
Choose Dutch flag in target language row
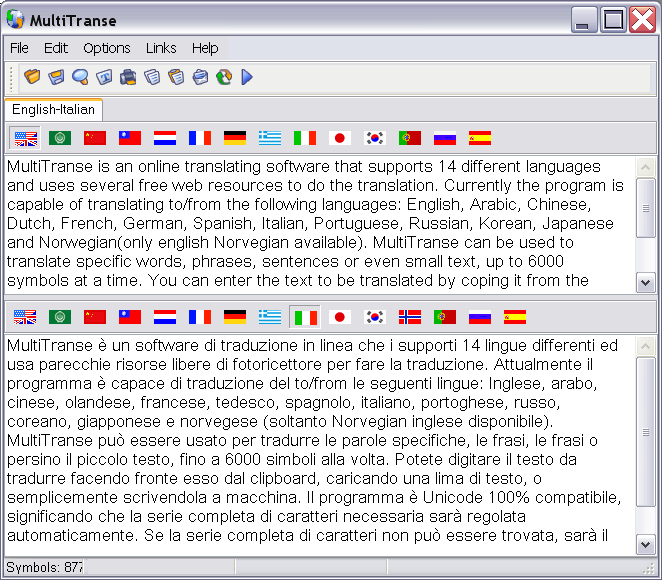point(165,317)
